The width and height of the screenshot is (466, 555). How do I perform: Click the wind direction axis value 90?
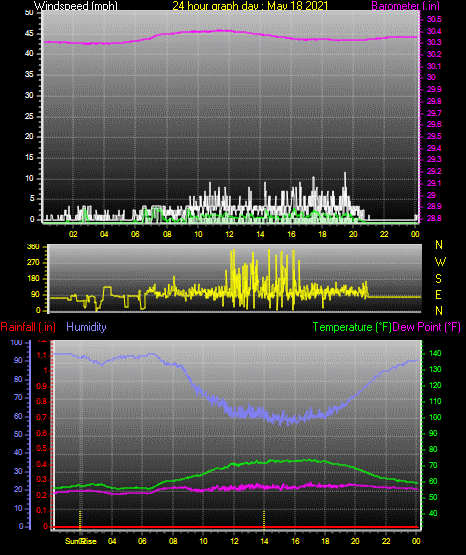tap(36, 294)
